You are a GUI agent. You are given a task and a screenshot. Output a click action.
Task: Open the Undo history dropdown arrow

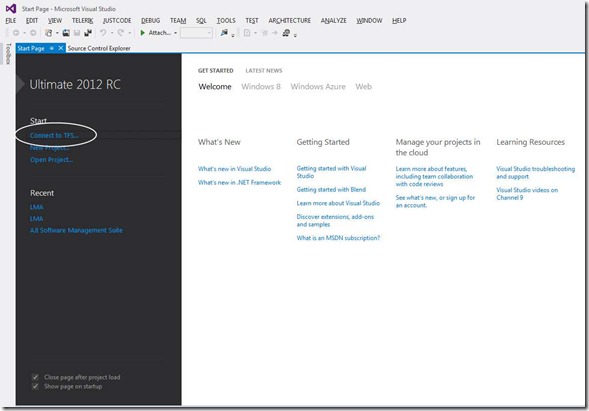coord(112,33)
